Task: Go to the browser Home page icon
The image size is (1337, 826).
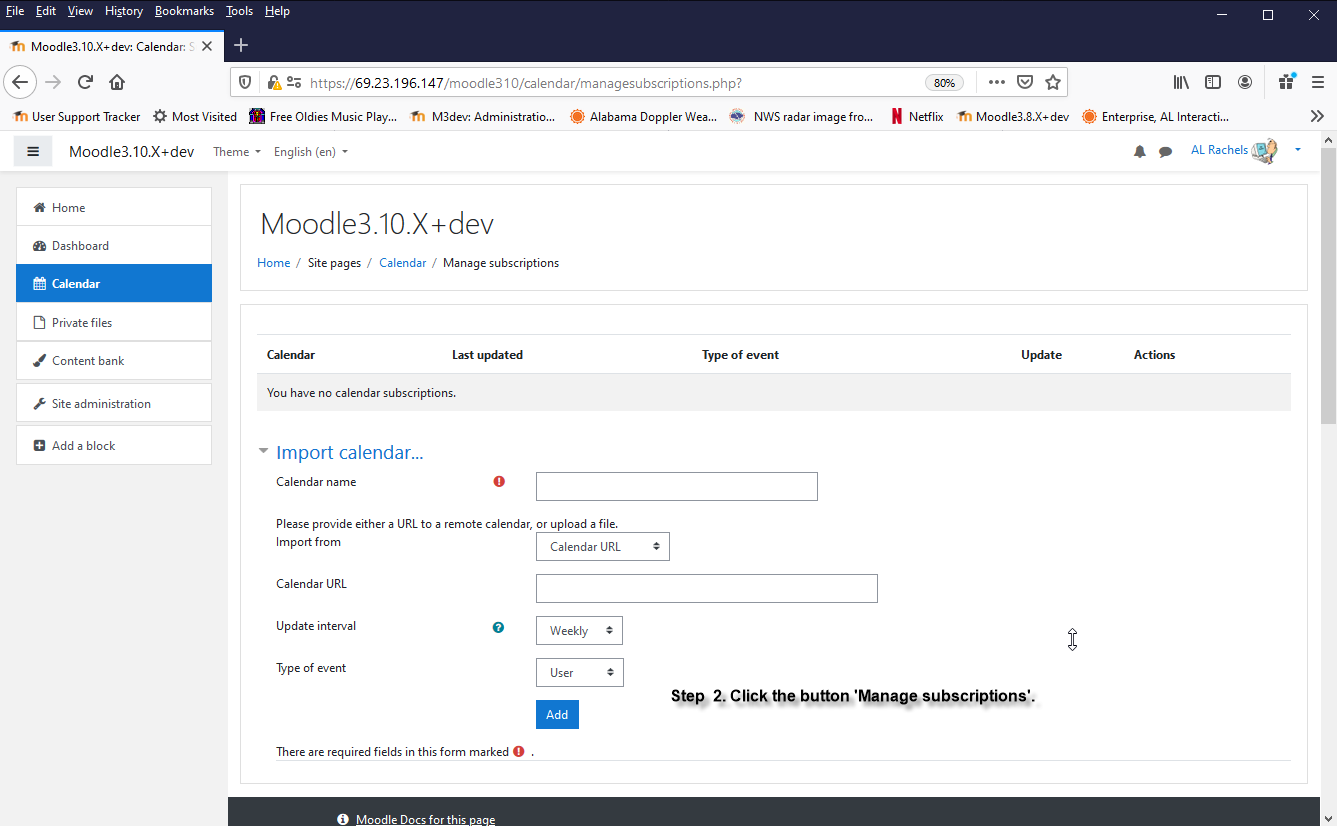Action: point(117,82)
